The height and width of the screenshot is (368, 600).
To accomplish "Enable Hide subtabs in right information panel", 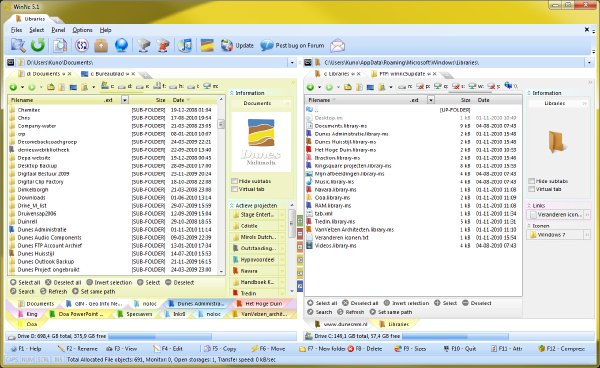I will coord(532,181).
